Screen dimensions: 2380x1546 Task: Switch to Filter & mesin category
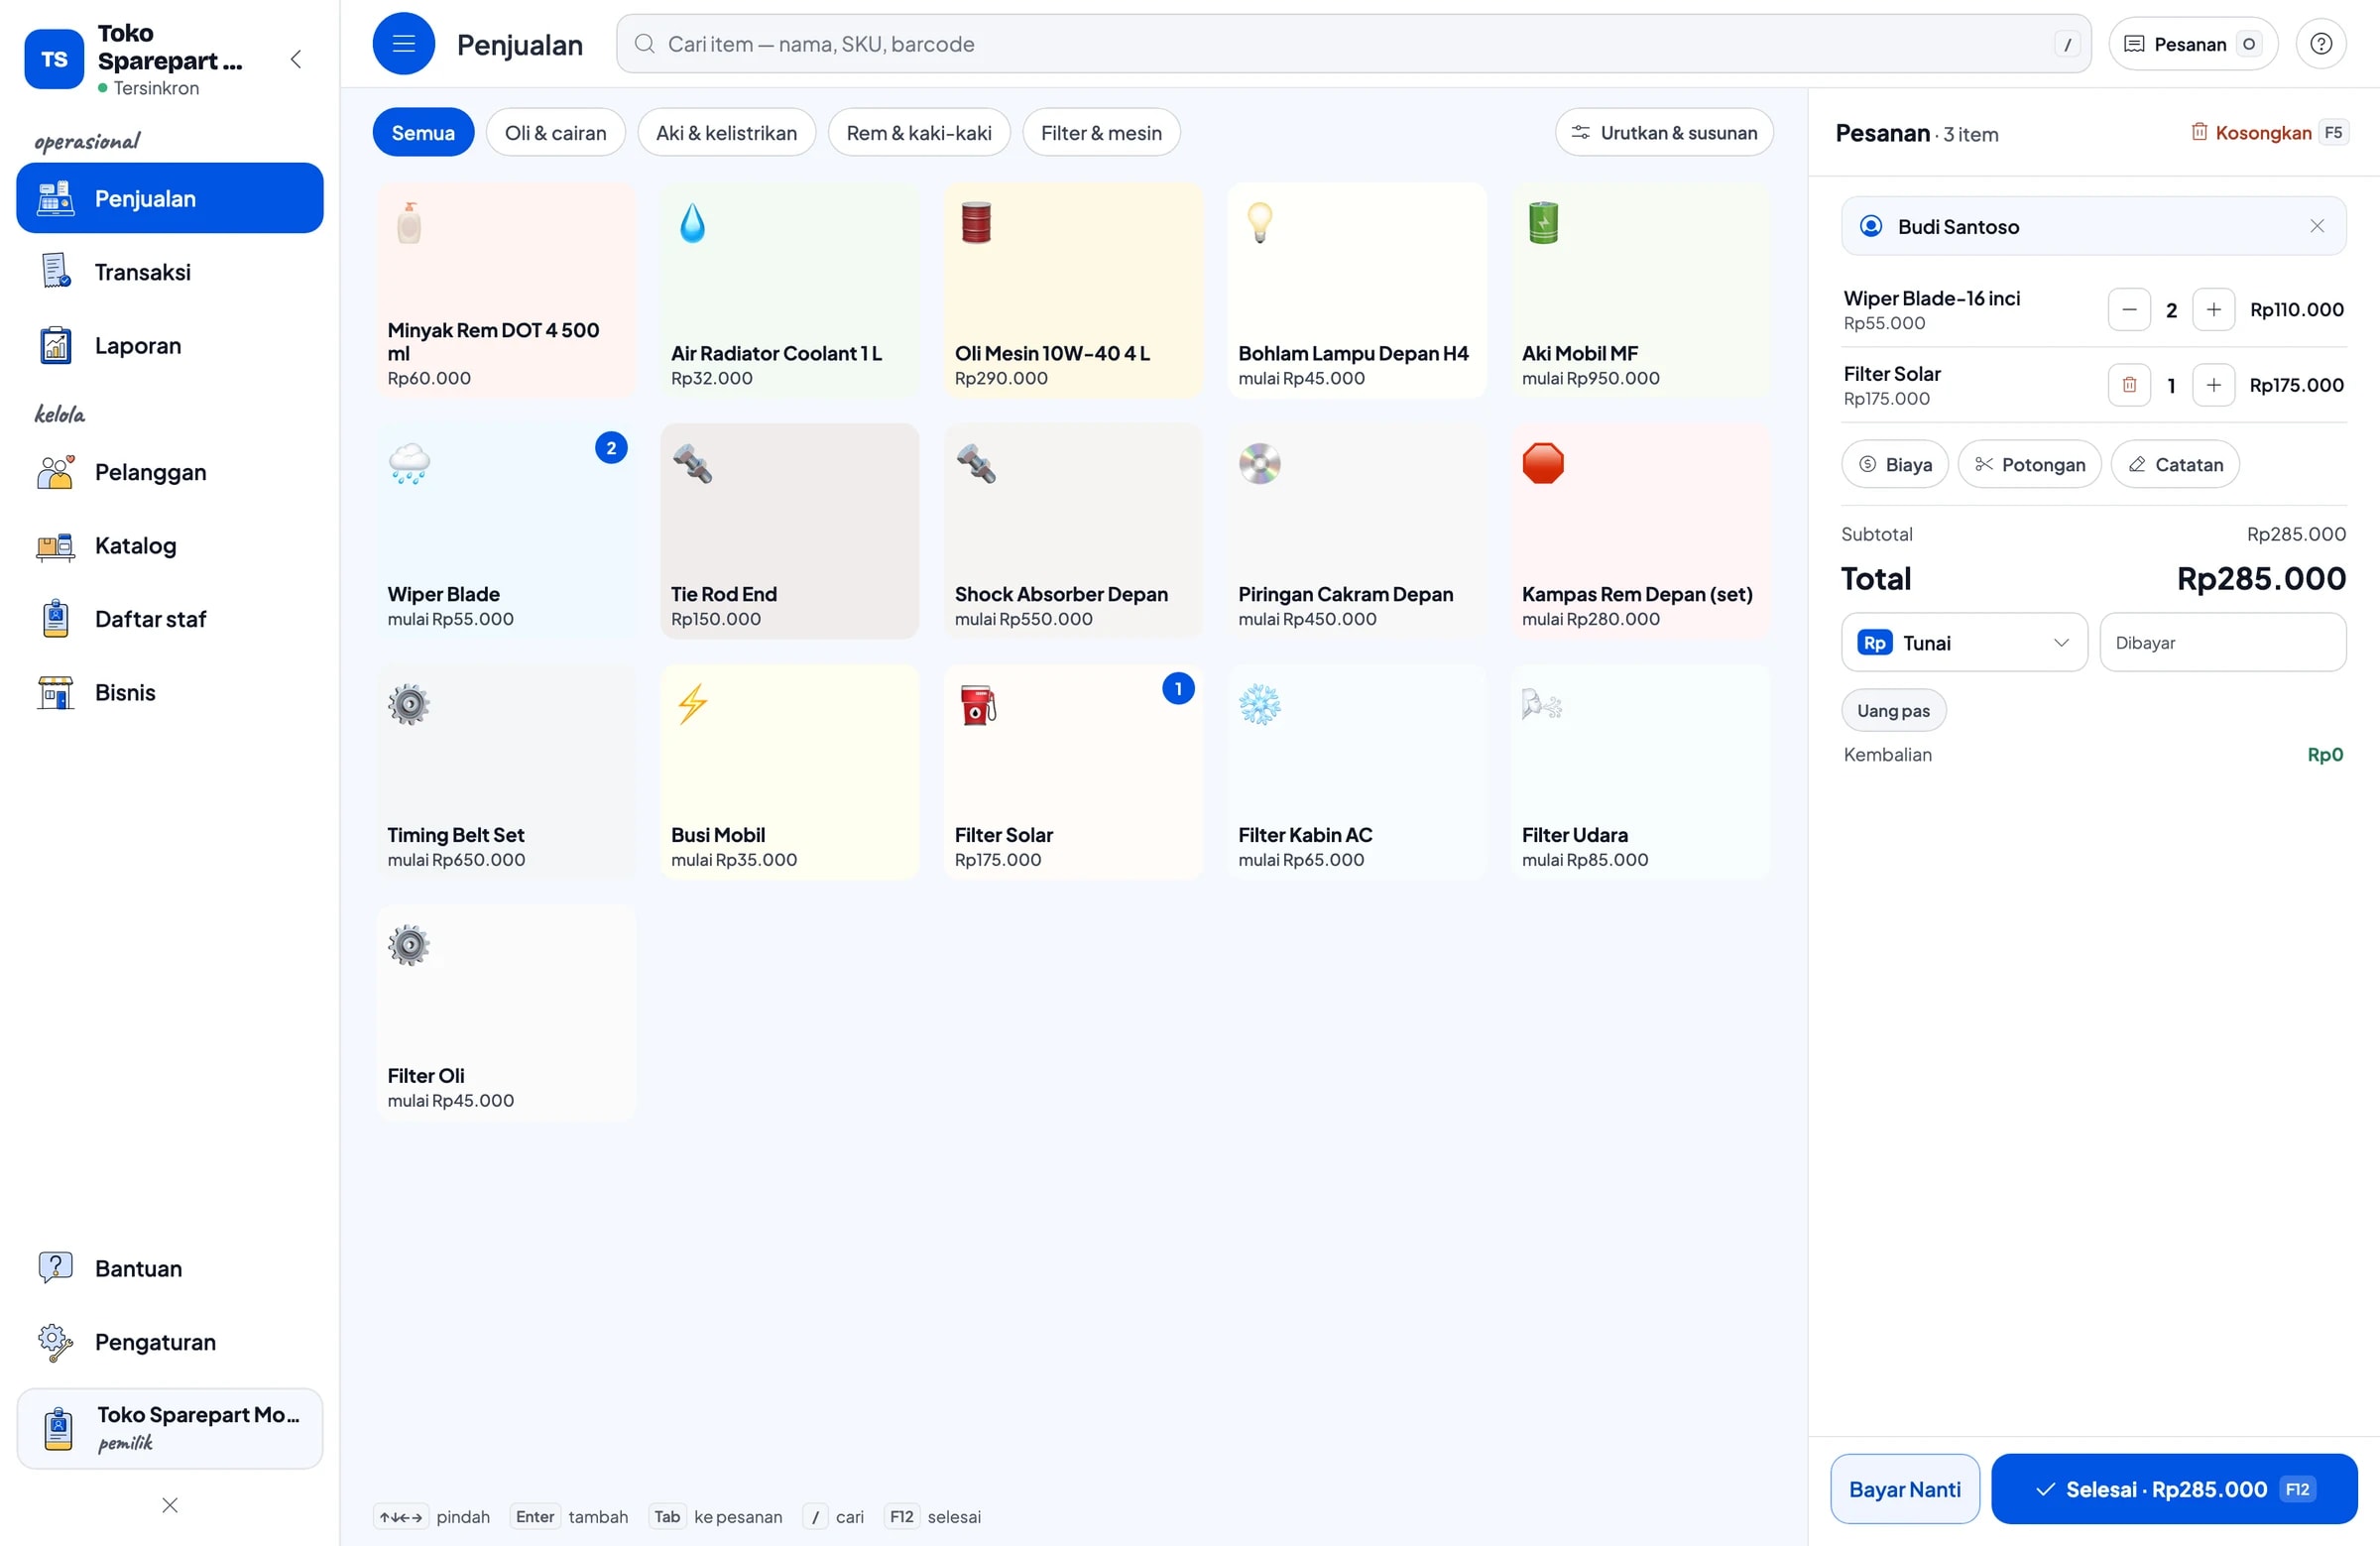1100,132
